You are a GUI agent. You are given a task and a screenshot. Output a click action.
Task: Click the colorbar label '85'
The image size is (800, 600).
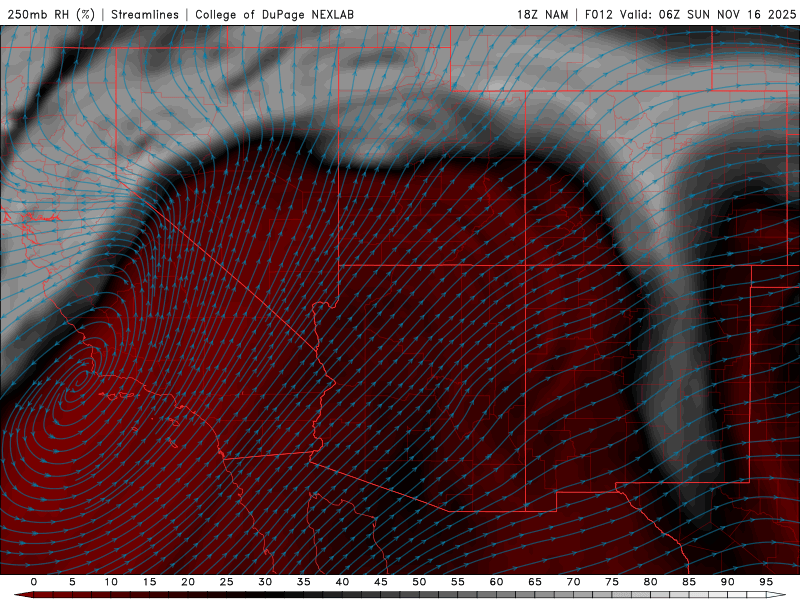pos(689,582)
